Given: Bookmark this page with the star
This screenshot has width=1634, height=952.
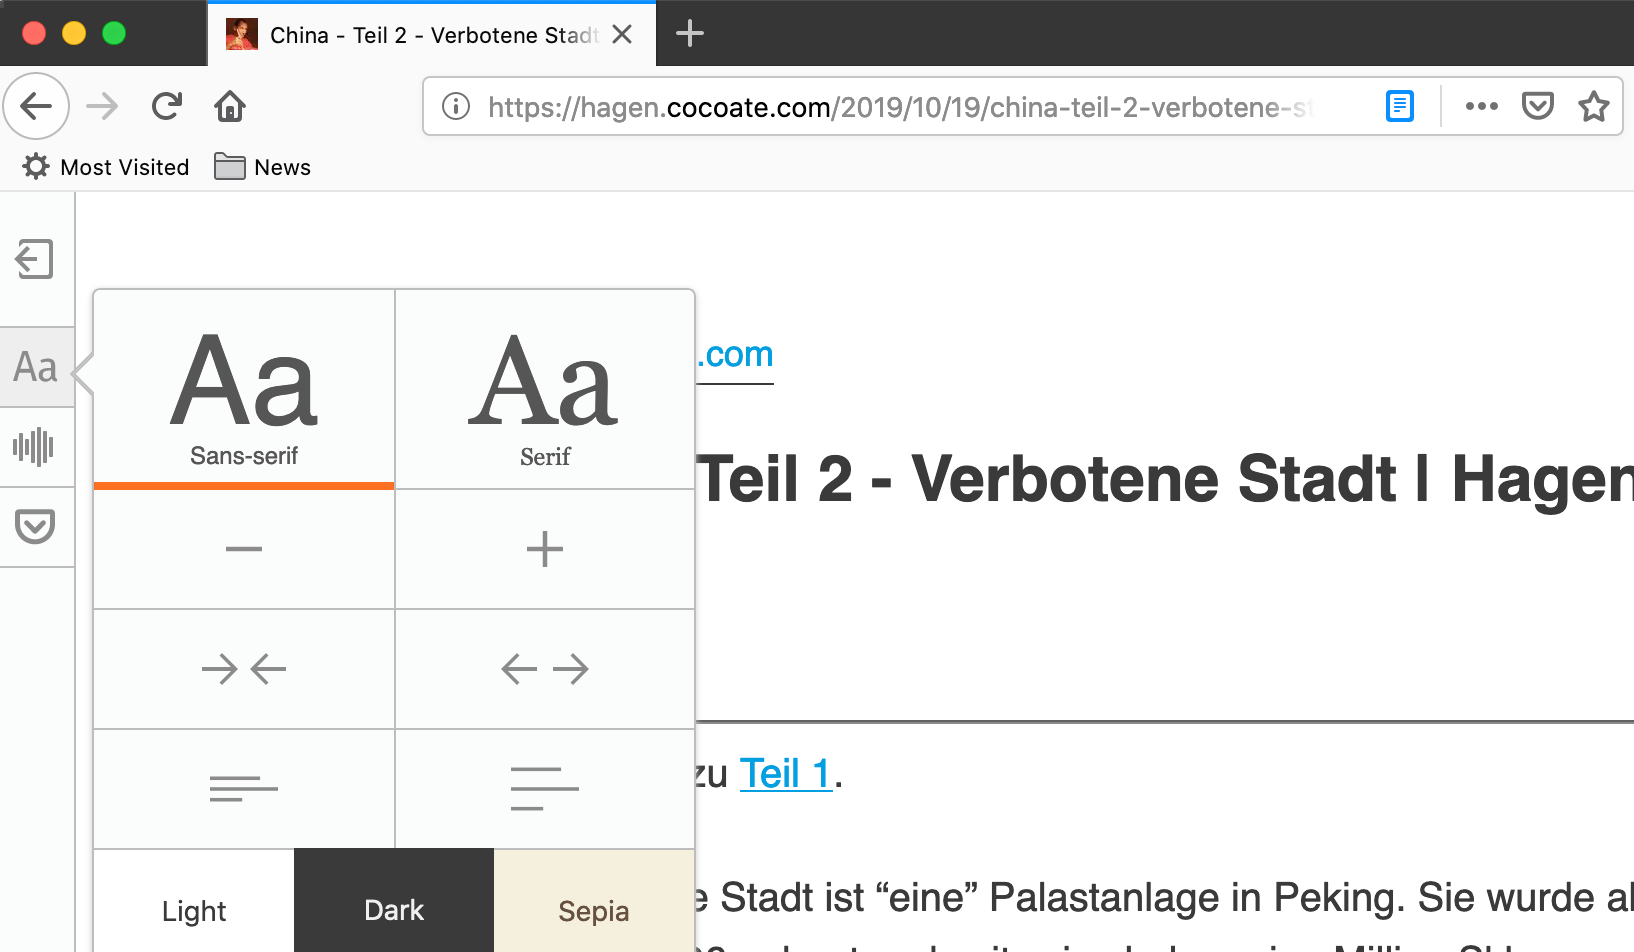Looking at the screenshot, I should coord(1593,106).
